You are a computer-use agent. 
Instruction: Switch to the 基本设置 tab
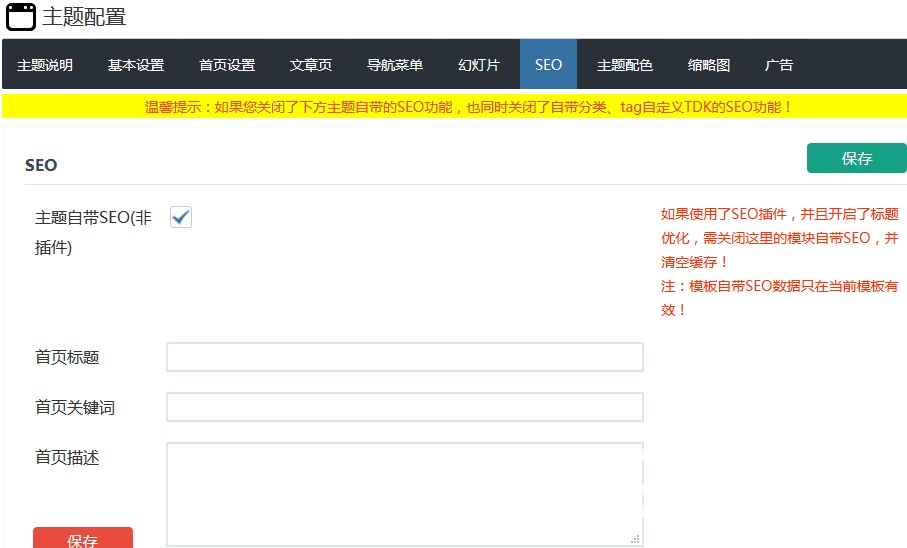[136, 65]
